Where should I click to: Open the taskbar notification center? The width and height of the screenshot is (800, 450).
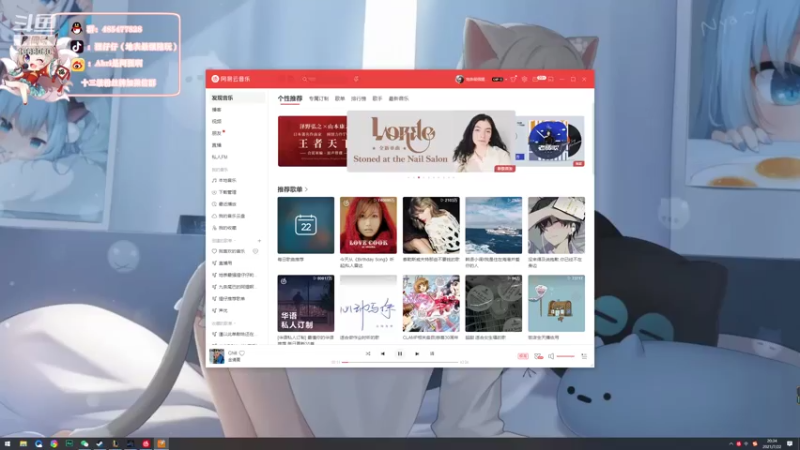coord(790,444)
